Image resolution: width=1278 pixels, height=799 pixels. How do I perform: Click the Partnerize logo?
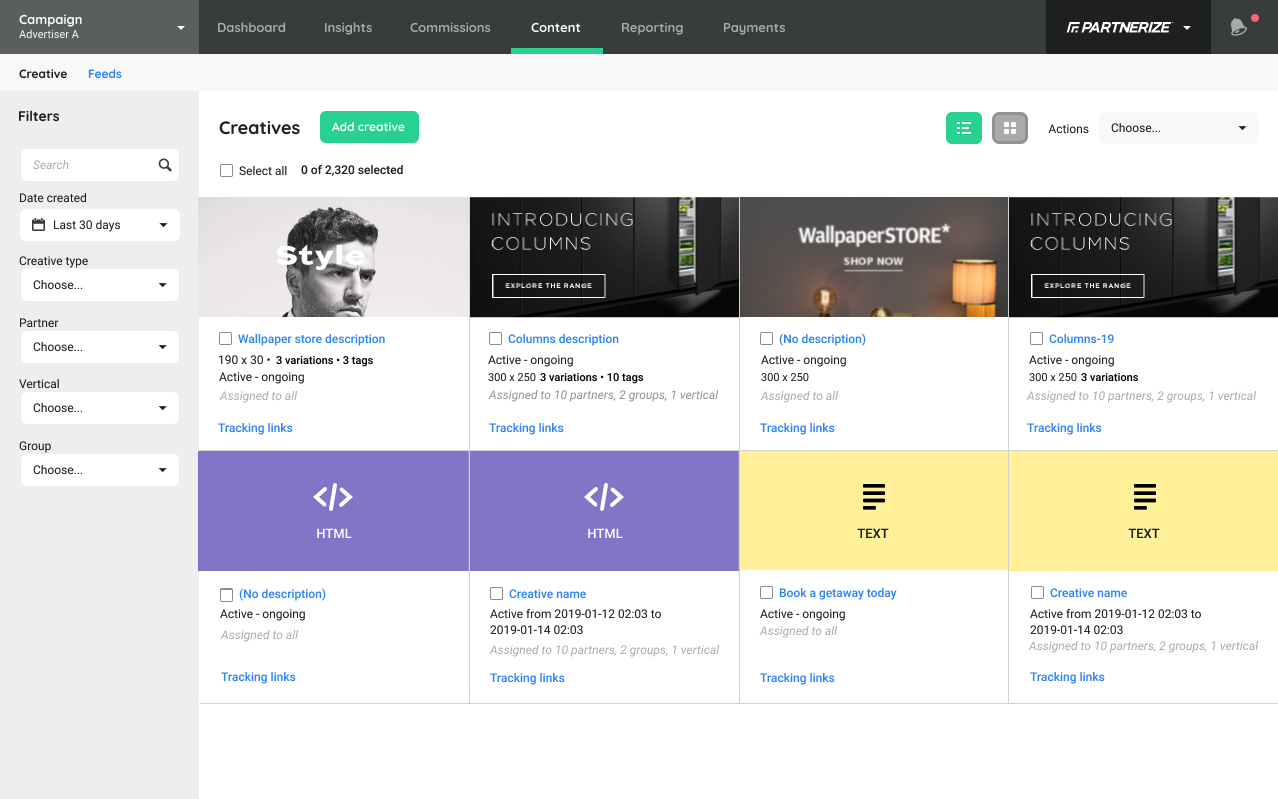point(1118,27)
